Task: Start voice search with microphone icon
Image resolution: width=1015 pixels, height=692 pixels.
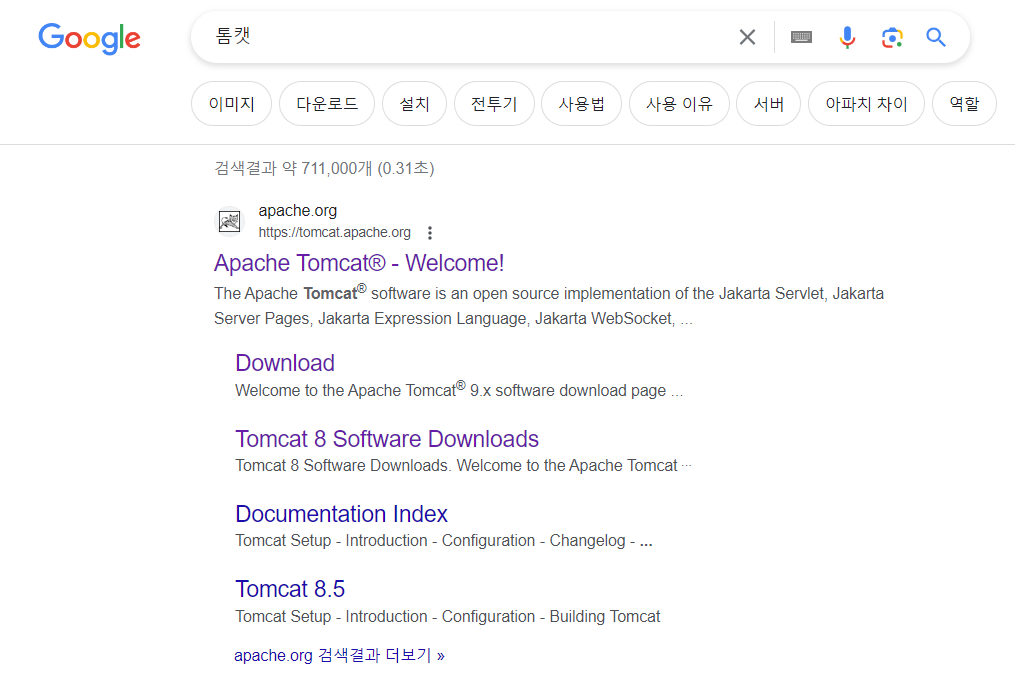Action: (x=847, y=37)
